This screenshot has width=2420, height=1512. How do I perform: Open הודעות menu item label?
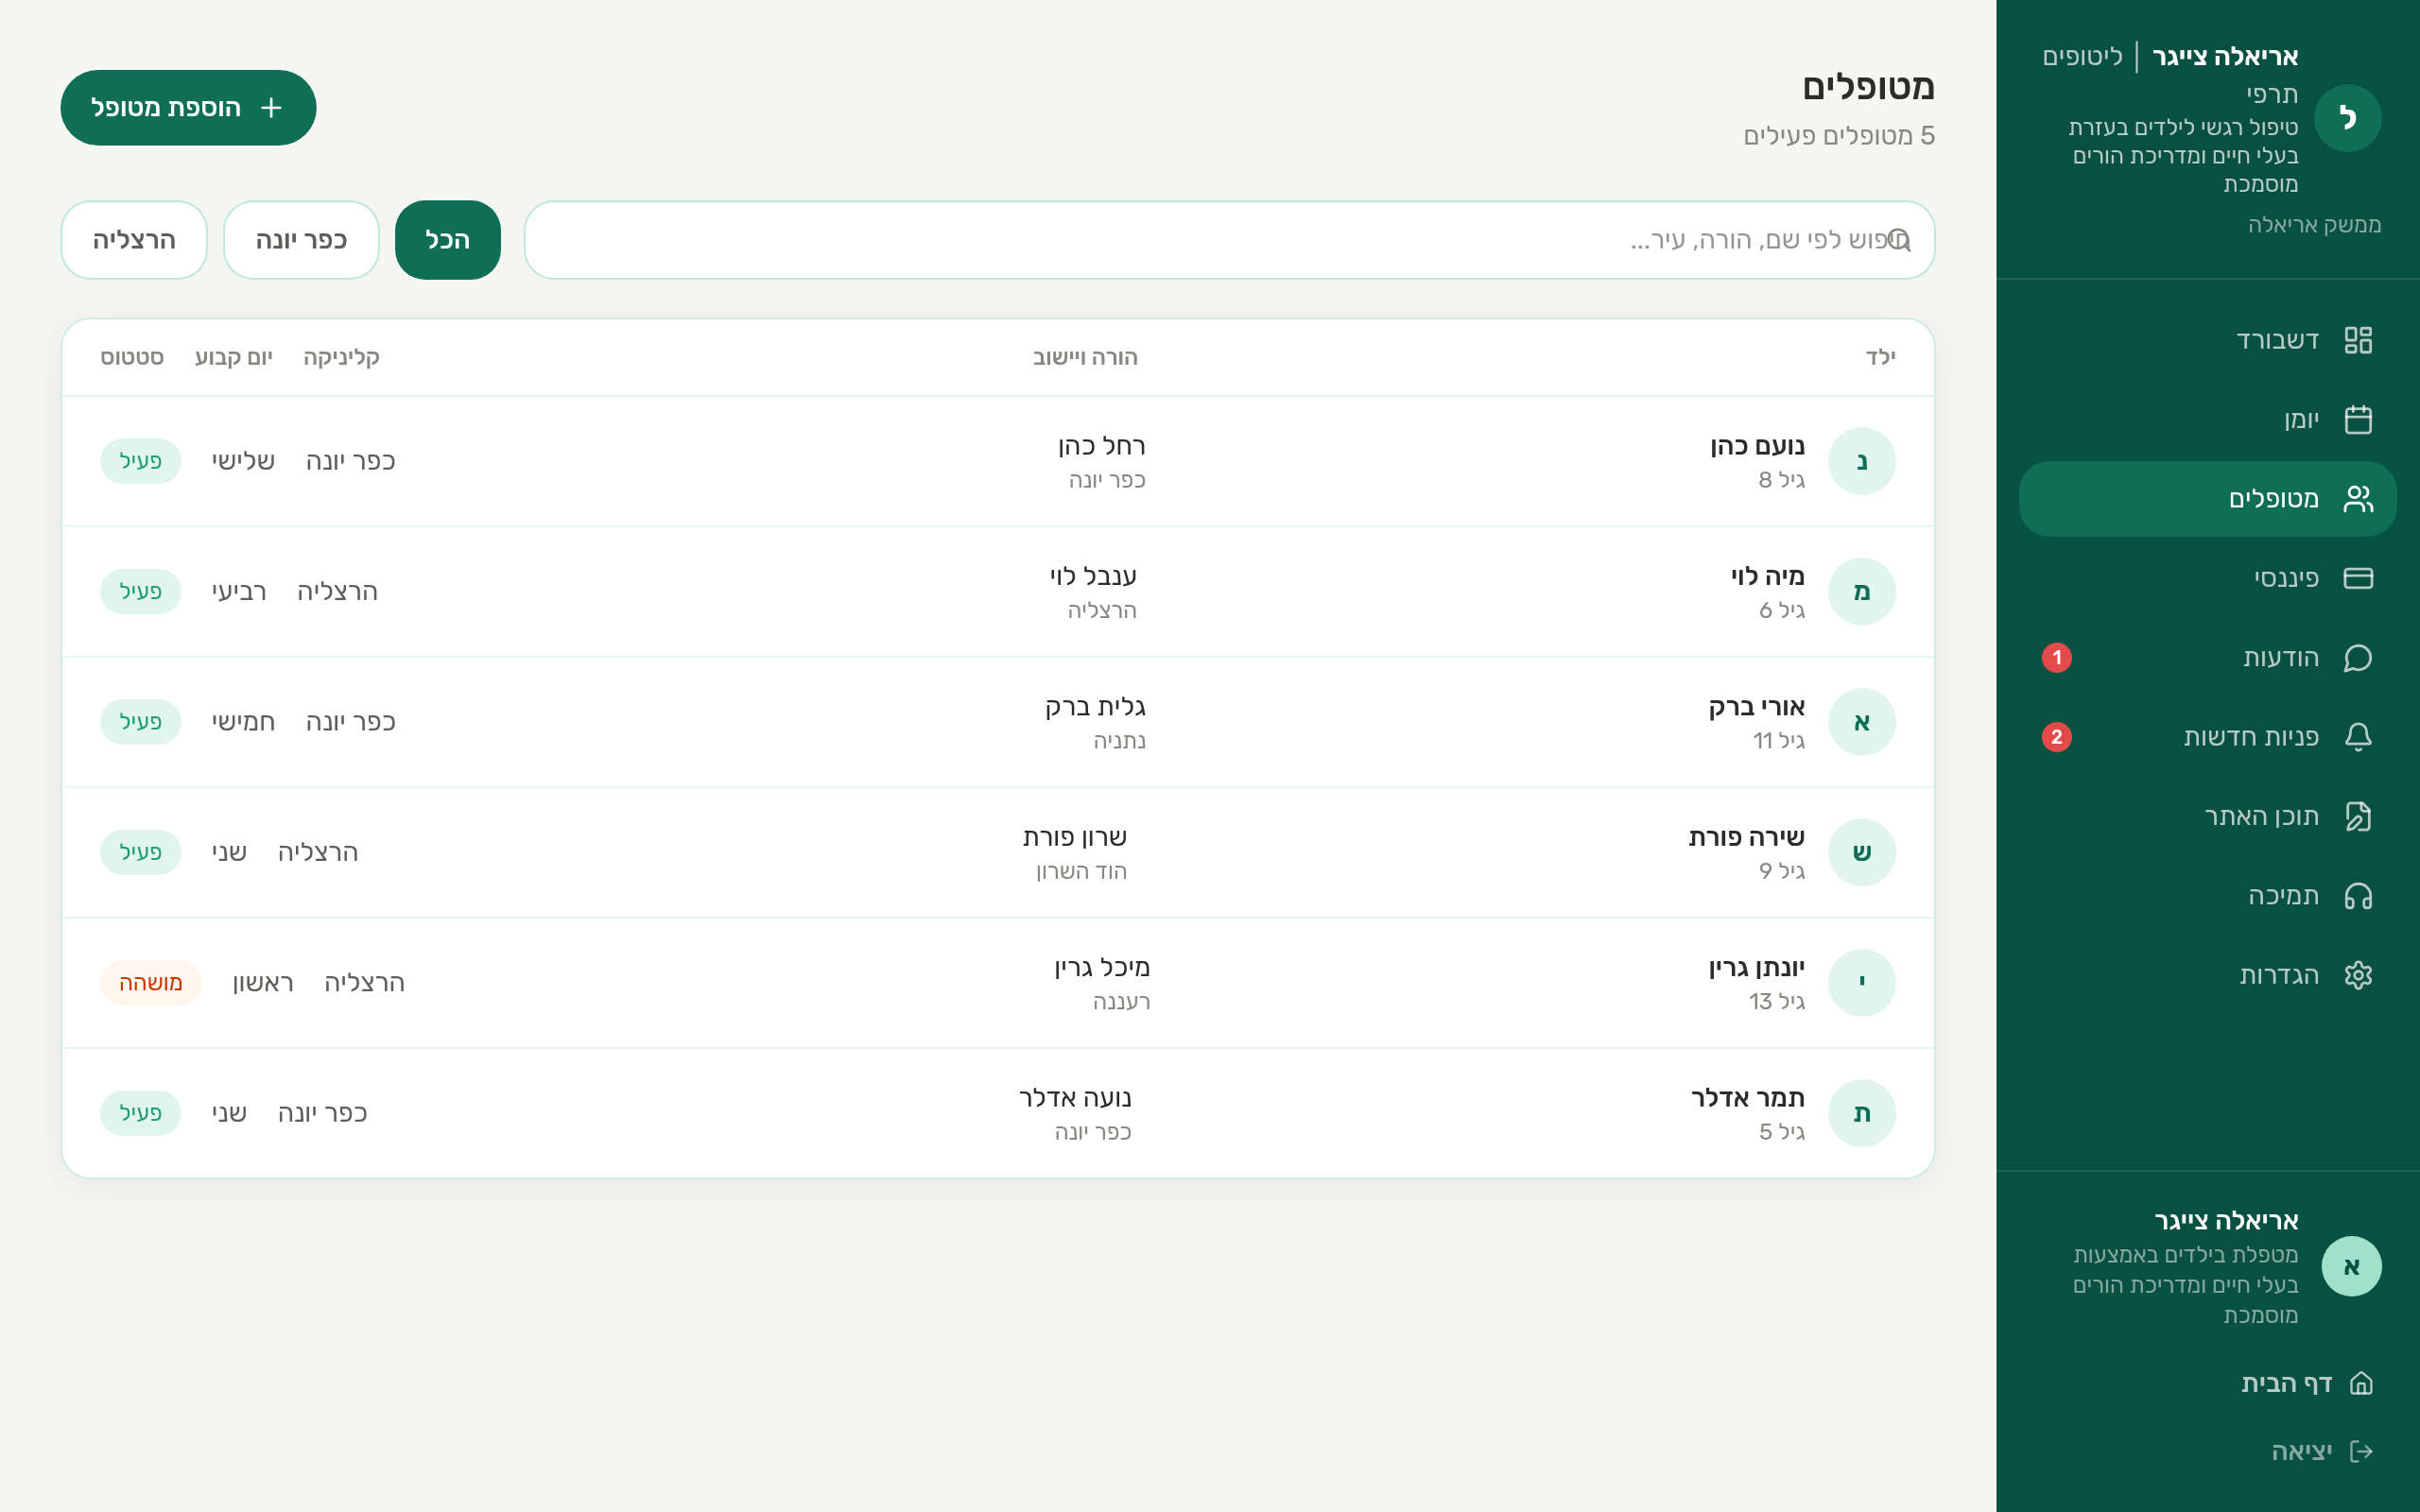click(2280, 657)
